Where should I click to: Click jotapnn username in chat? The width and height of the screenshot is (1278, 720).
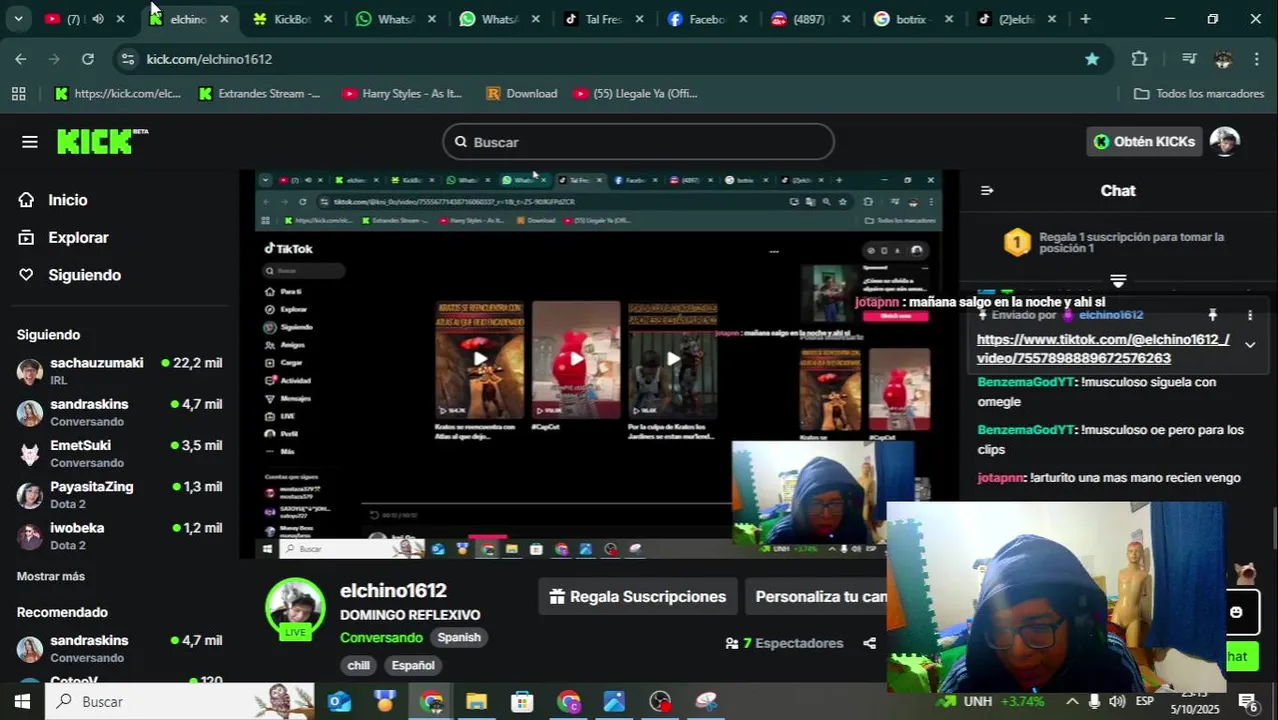[x=1001, y=478]
